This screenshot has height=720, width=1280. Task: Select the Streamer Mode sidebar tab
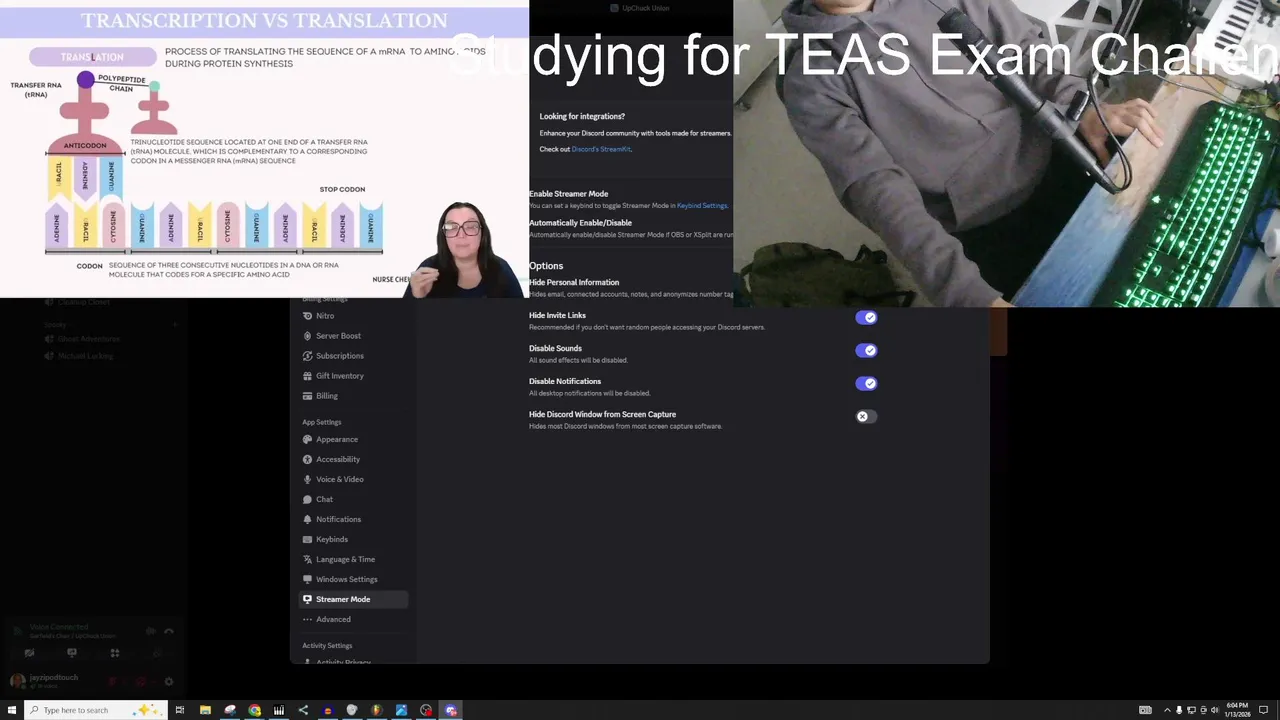pyautogui.click(x=354, y=599)
